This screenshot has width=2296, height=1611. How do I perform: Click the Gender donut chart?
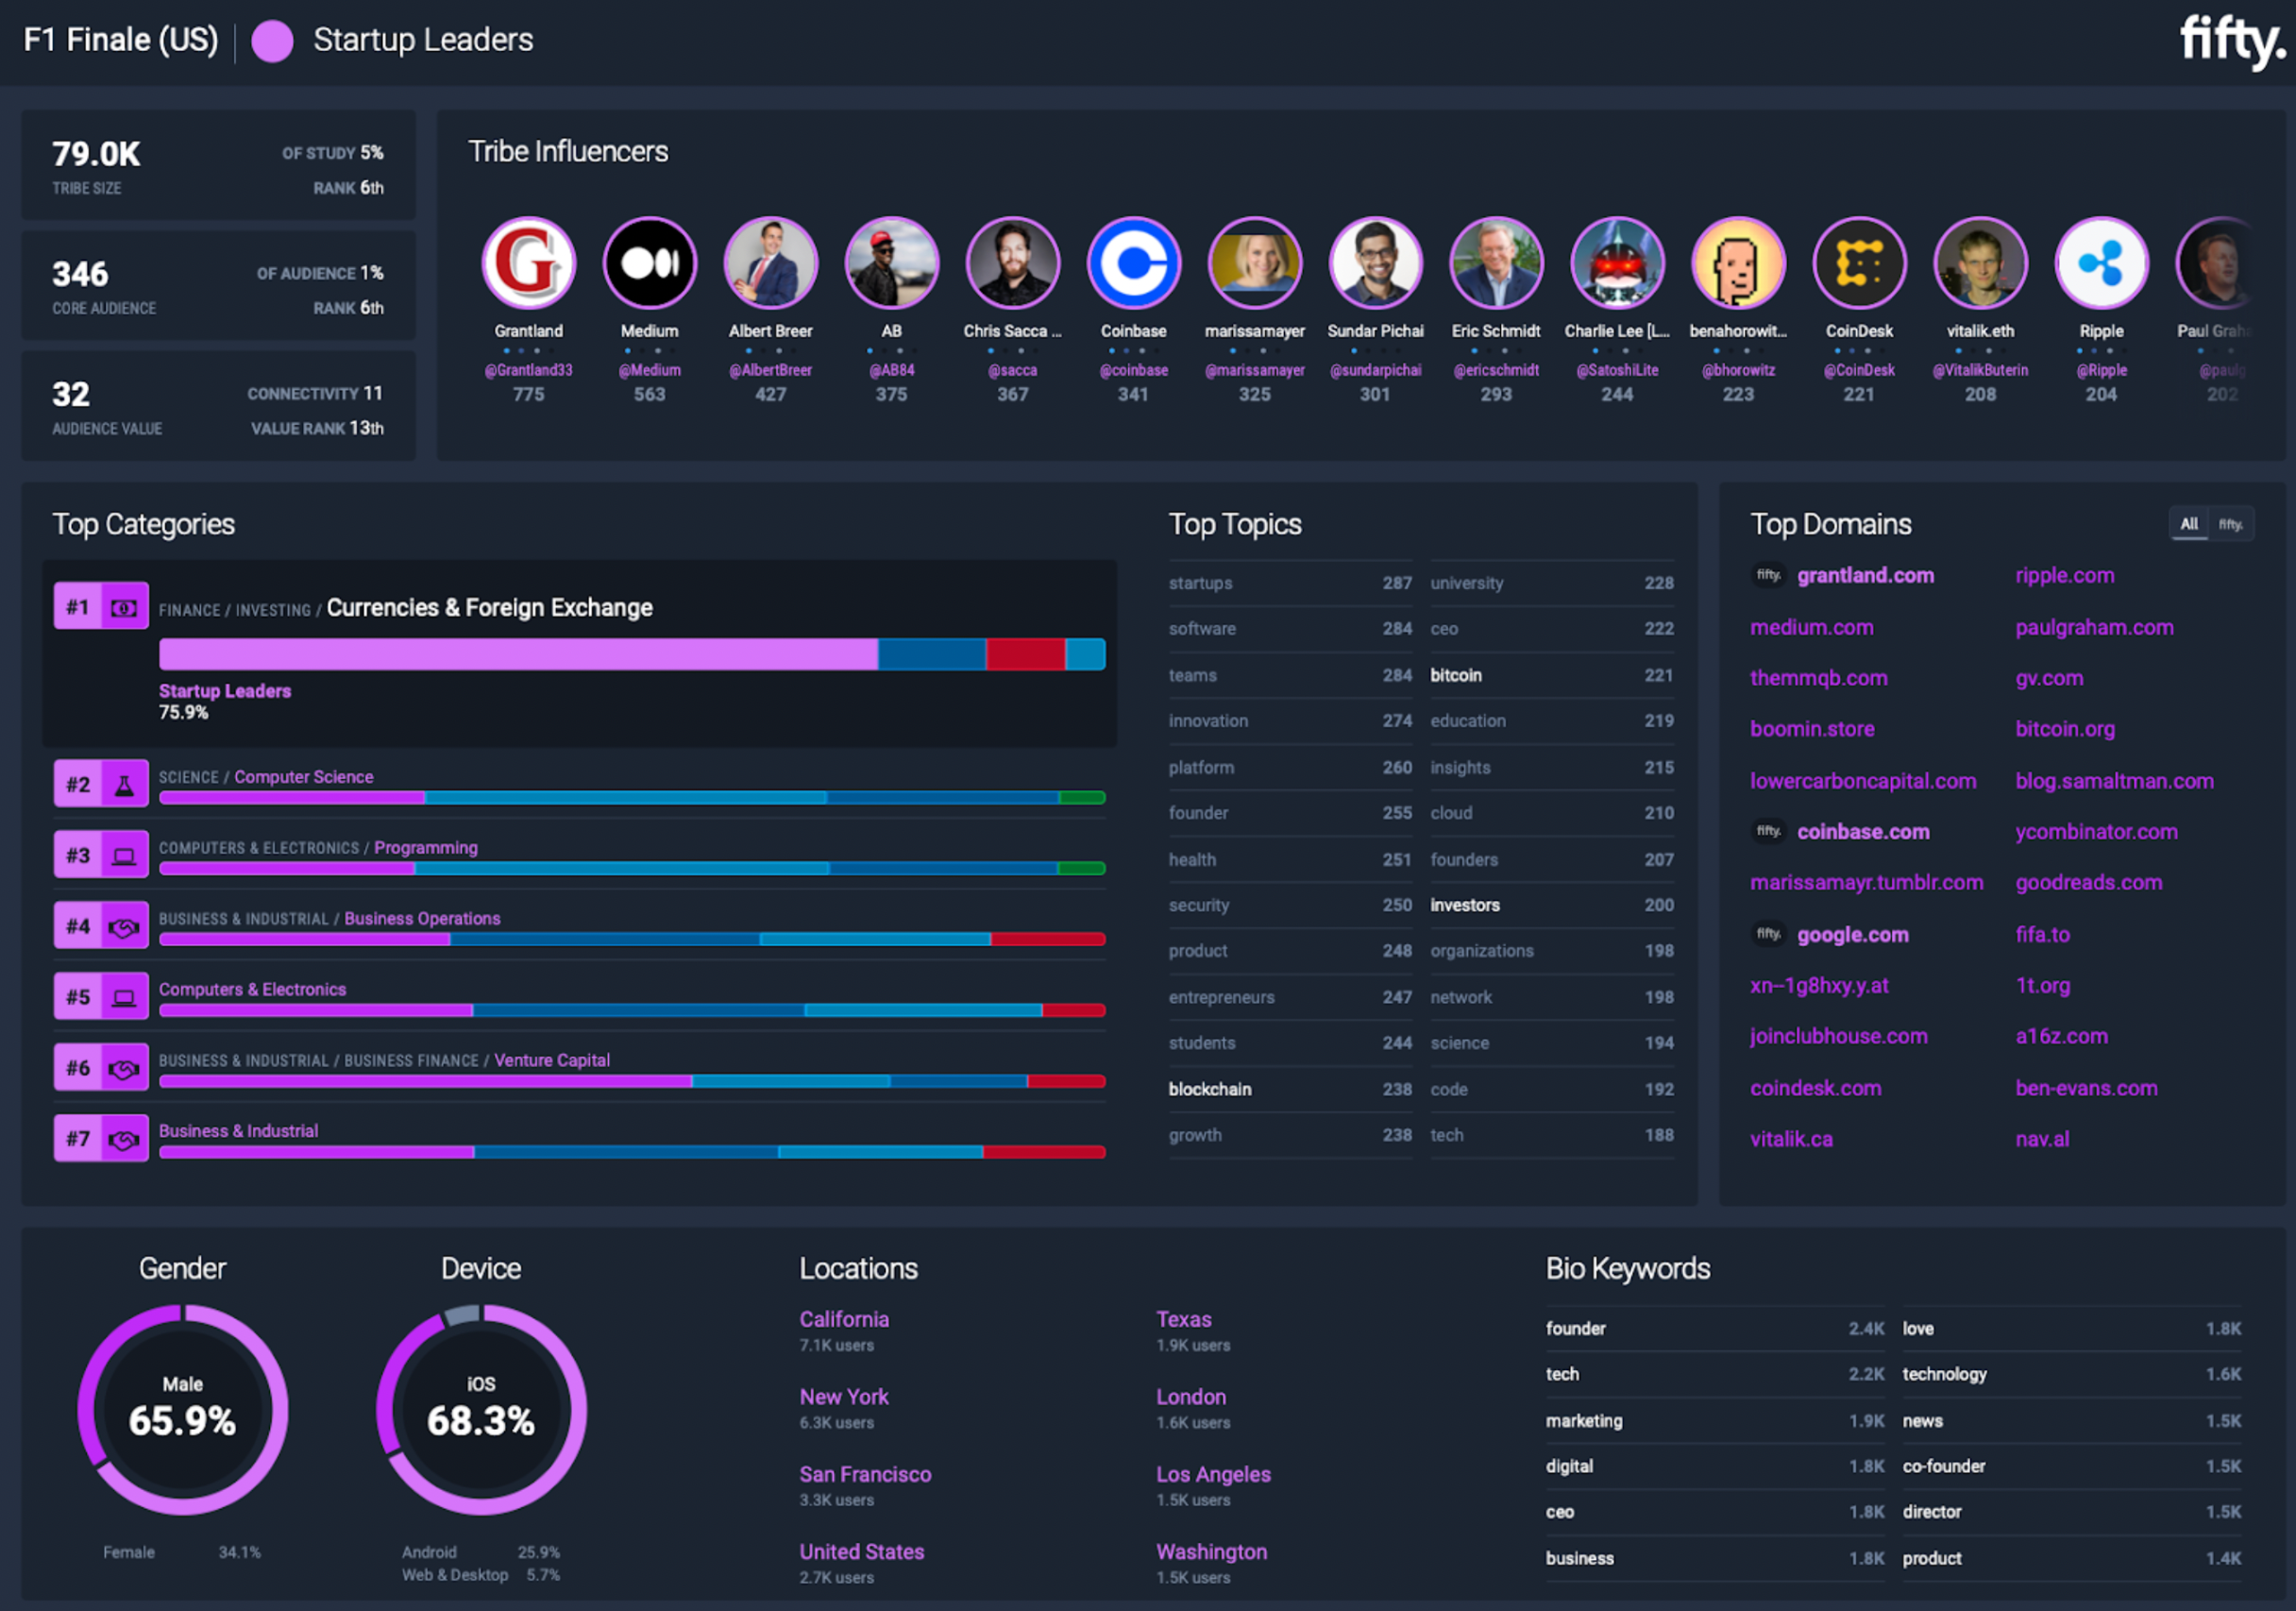pyautogui.click(x=183, y=1410)
